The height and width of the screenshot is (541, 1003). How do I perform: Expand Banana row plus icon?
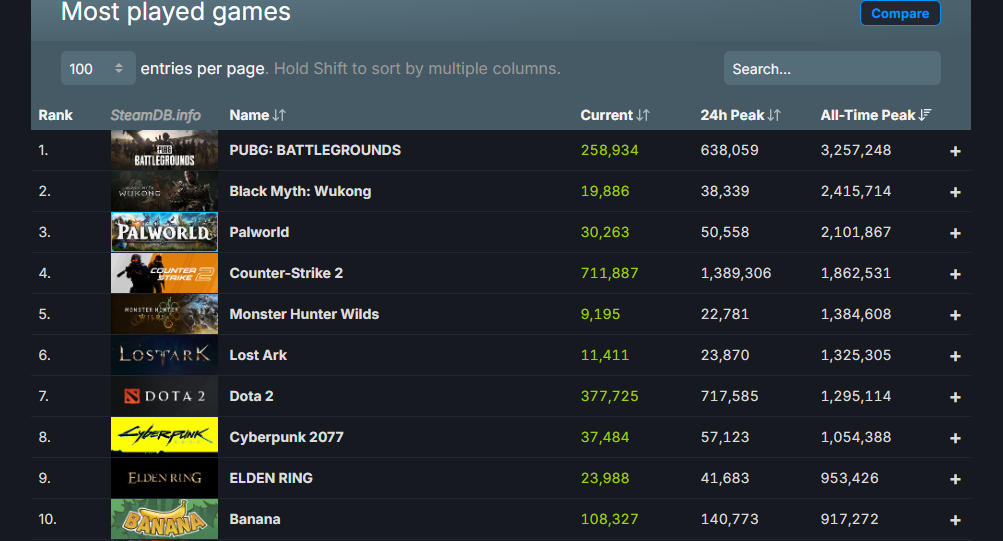click(955, 520)
